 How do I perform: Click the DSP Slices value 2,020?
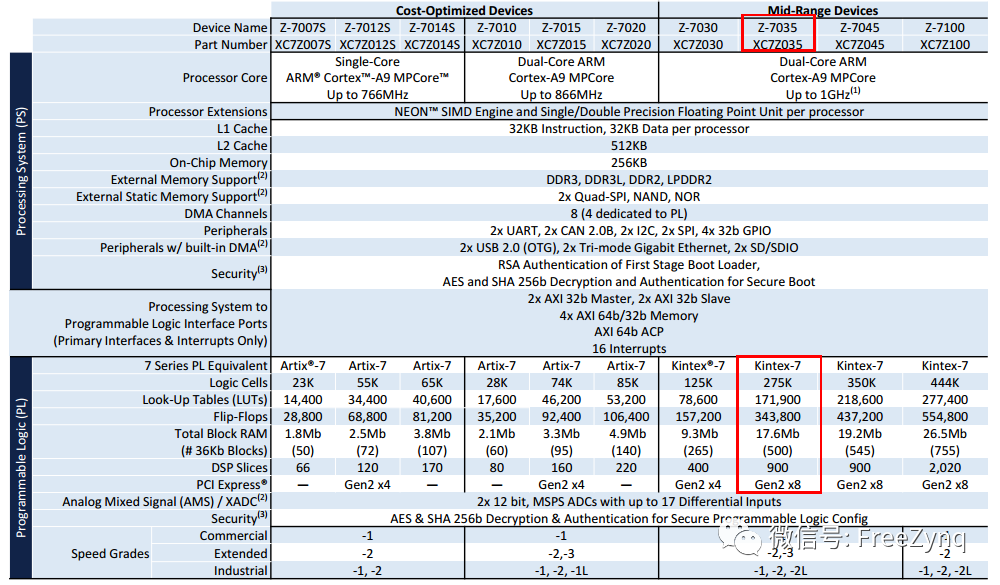click(945, 468)
